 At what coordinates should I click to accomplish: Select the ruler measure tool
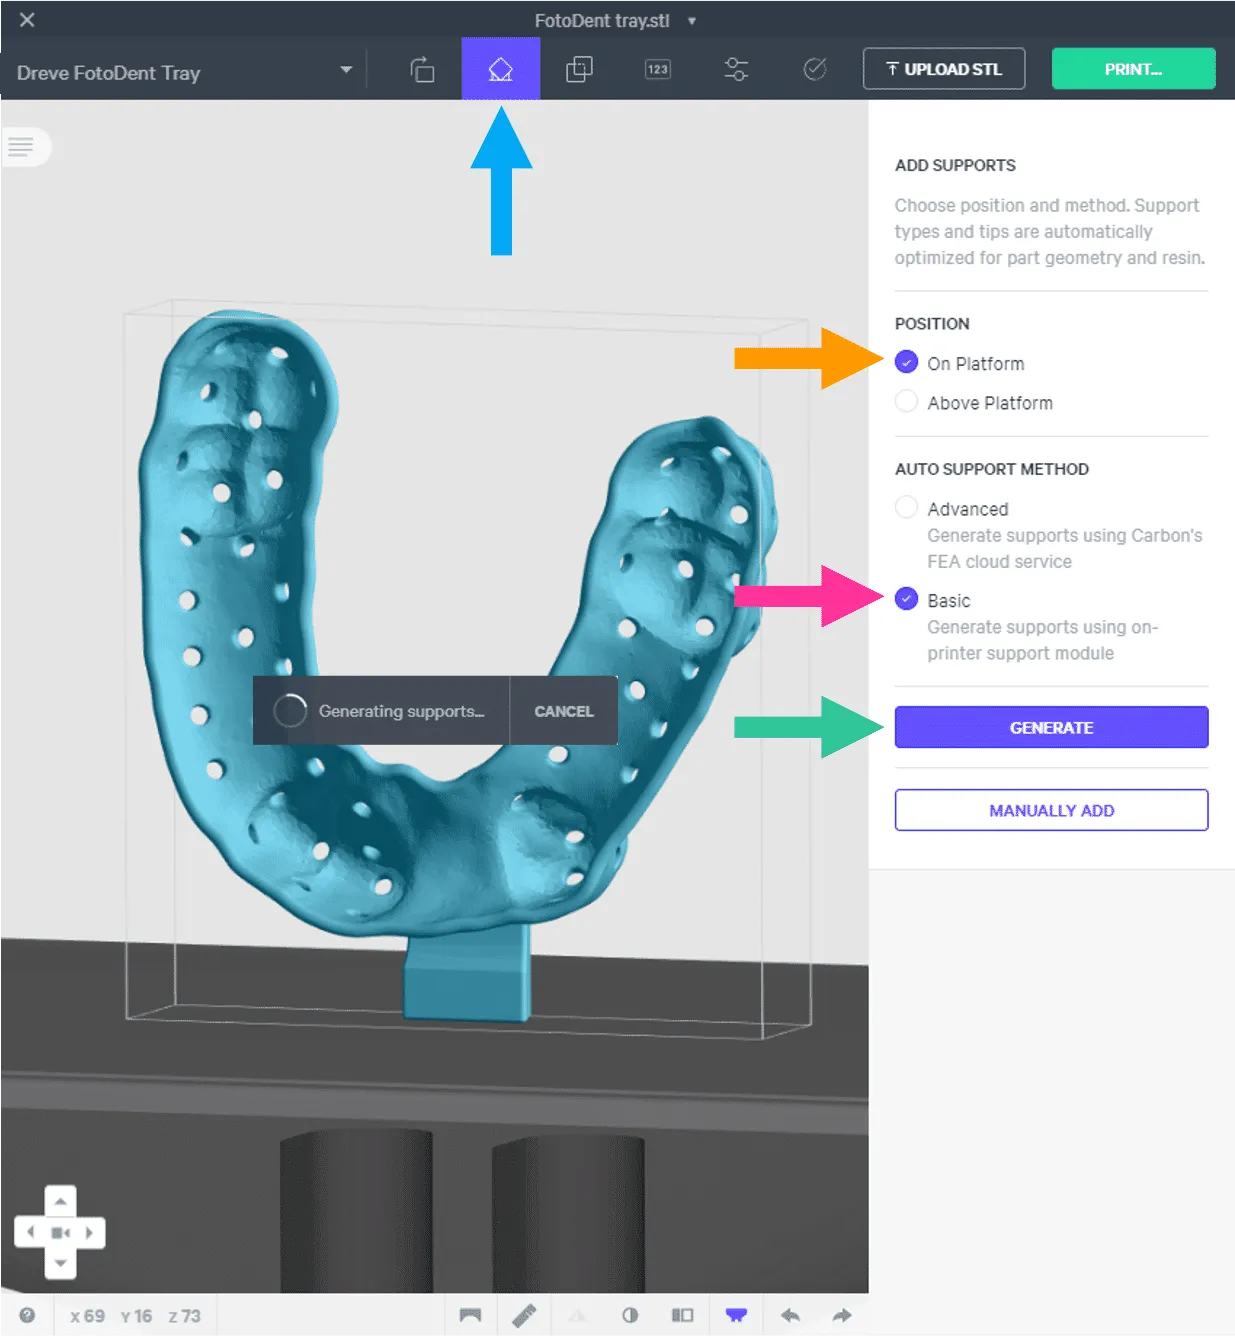pos(524,1315)
